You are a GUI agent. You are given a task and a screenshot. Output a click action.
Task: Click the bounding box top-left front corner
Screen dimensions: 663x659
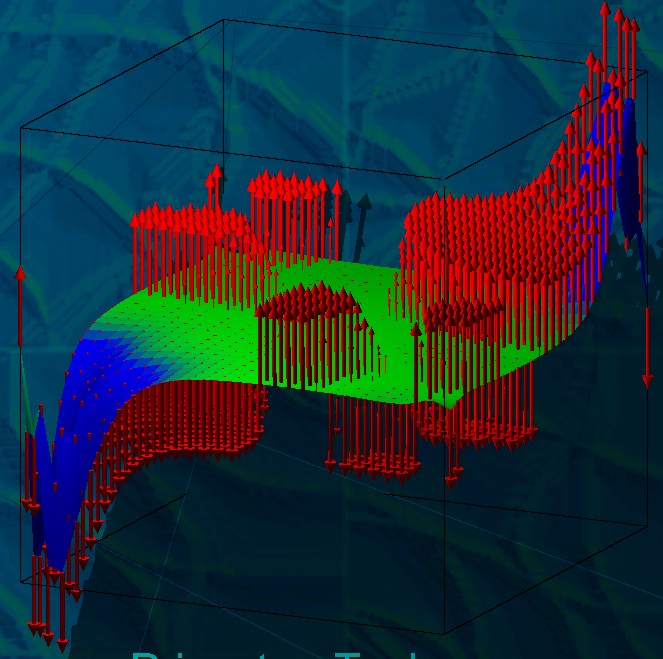[21, 128]
